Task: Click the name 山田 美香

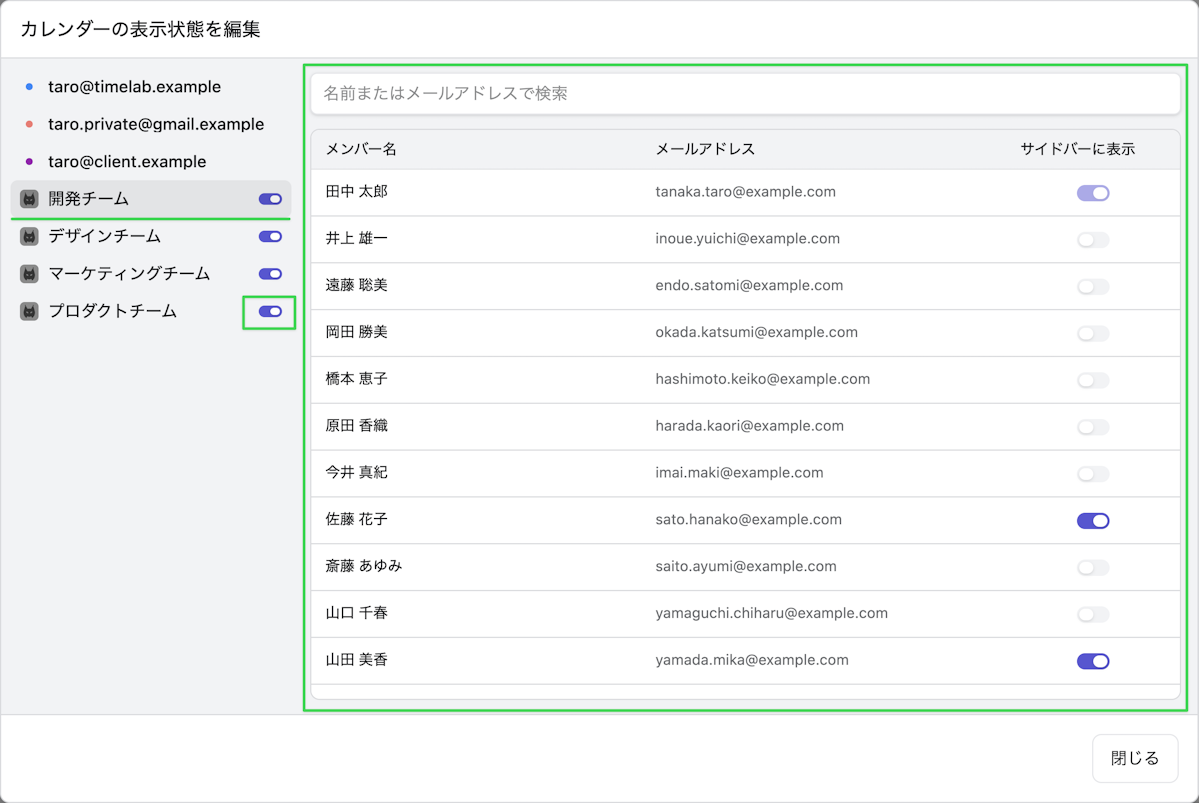Action: [356, 659]
